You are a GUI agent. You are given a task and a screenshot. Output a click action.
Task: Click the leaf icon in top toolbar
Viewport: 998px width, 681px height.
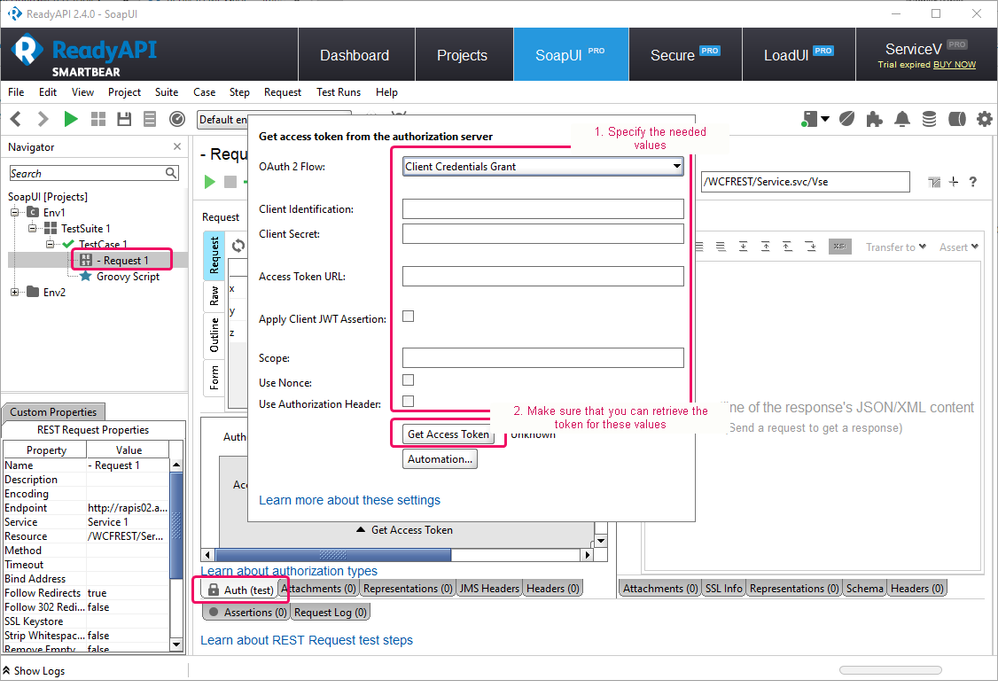(847, 119)
